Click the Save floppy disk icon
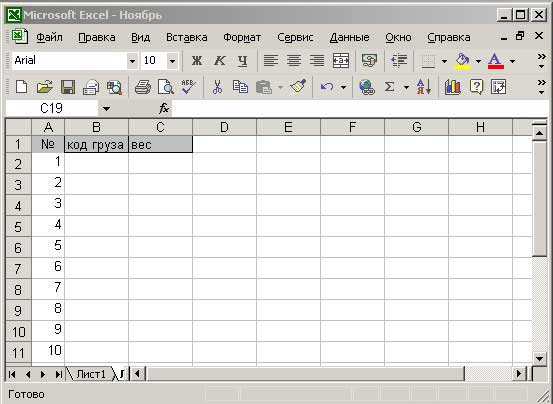The width and height of the screenshot is (553, 404). pyautogui.click(x=68, y=87)
